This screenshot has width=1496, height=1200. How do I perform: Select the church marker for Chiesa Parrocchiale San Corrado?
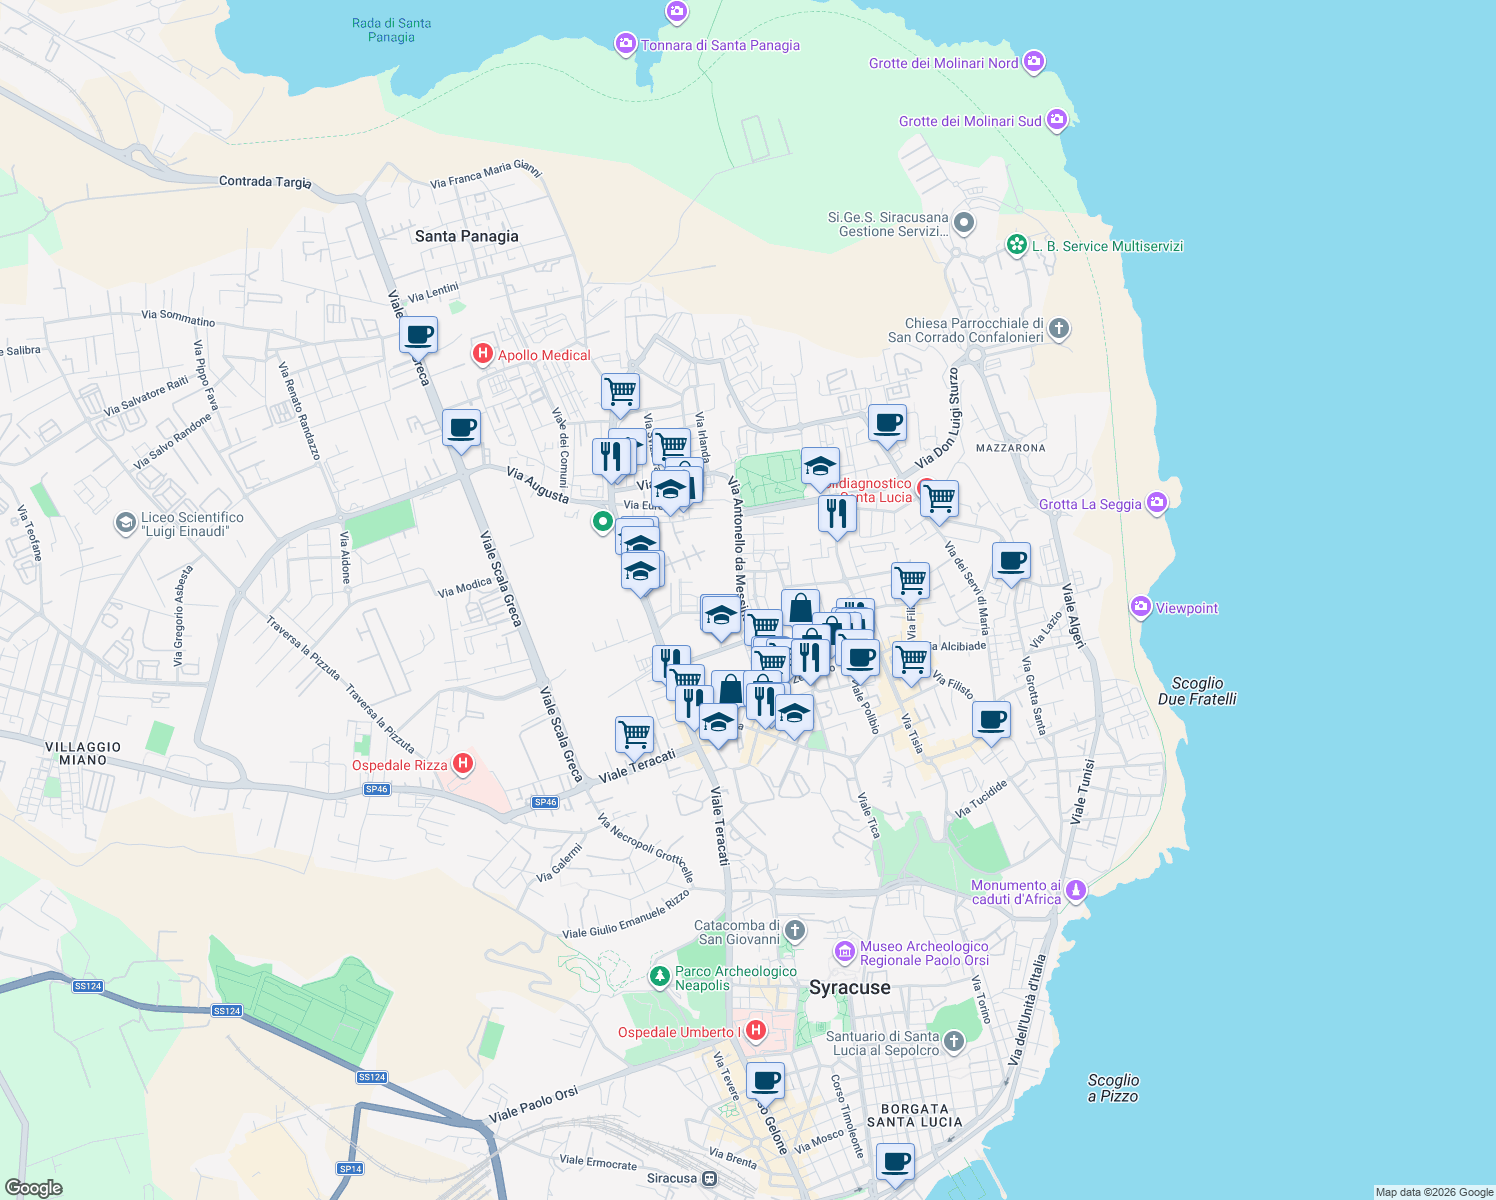(x=1058, y=329)
